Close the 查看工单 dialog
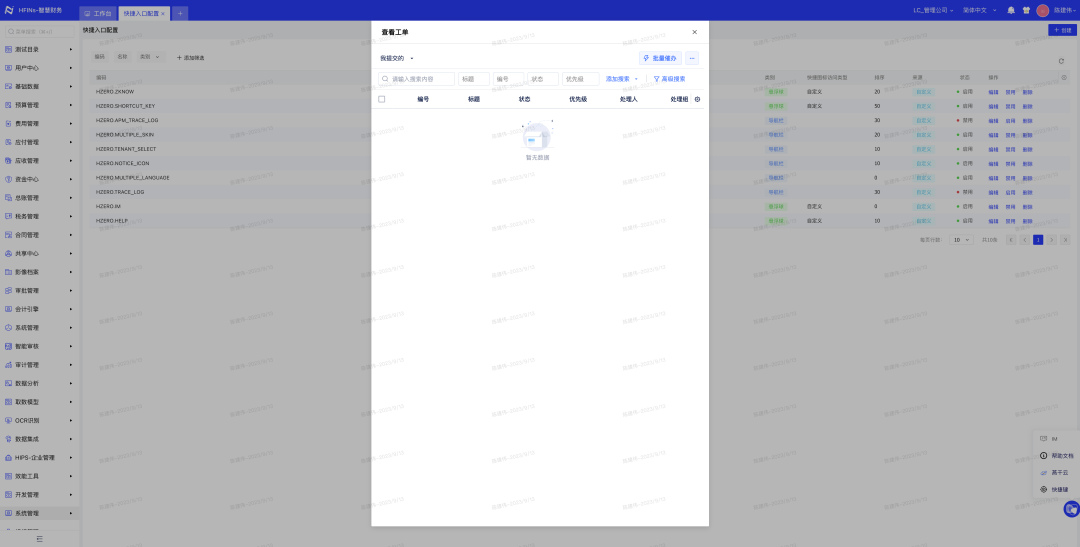Screen dimensions: 1080x547 pyautogui.click(x=694, y=32)
